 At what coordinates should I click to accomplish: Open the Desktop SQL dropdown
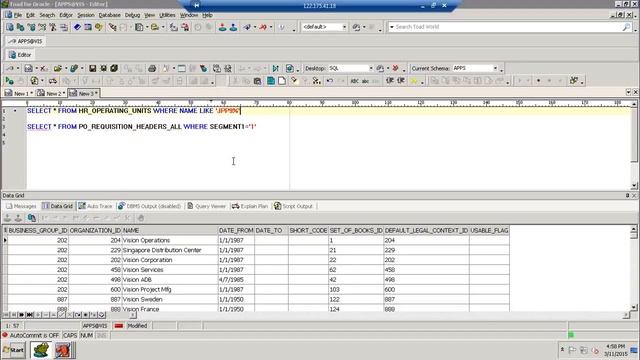coord(371,68)
